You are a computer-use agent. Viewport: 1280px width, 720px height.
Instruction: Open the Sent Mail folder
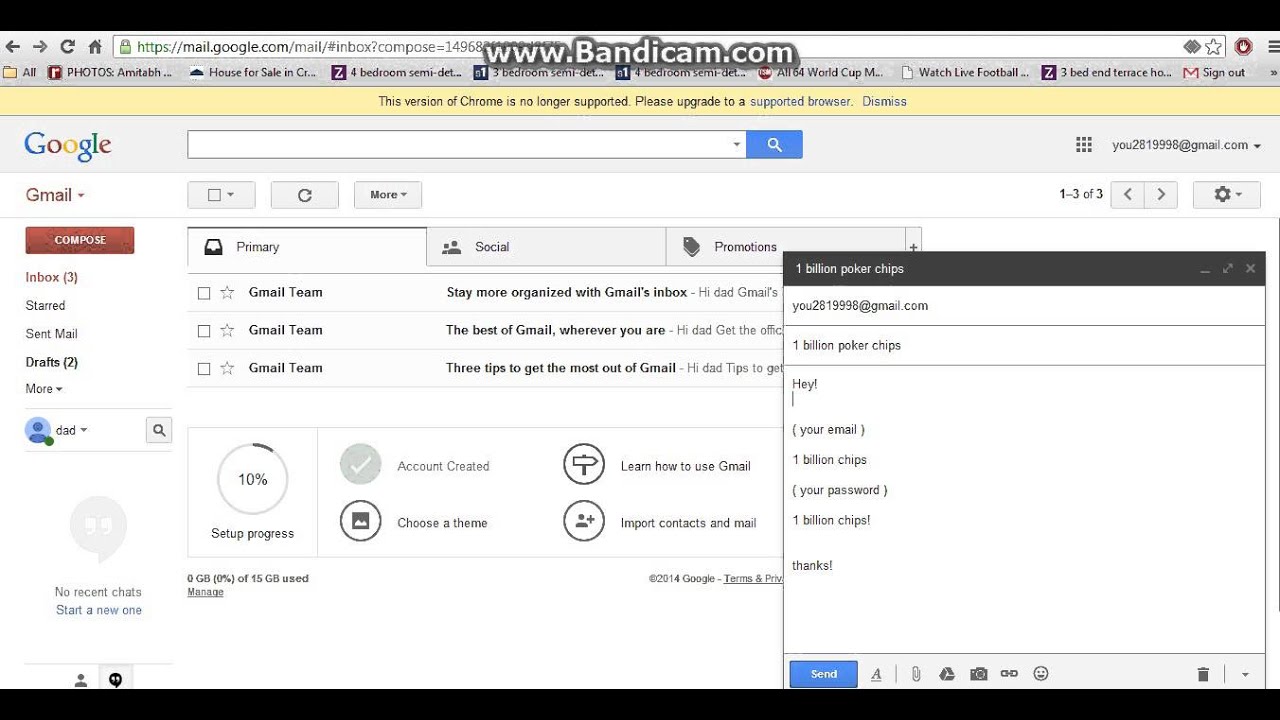[x=51, y=334]
